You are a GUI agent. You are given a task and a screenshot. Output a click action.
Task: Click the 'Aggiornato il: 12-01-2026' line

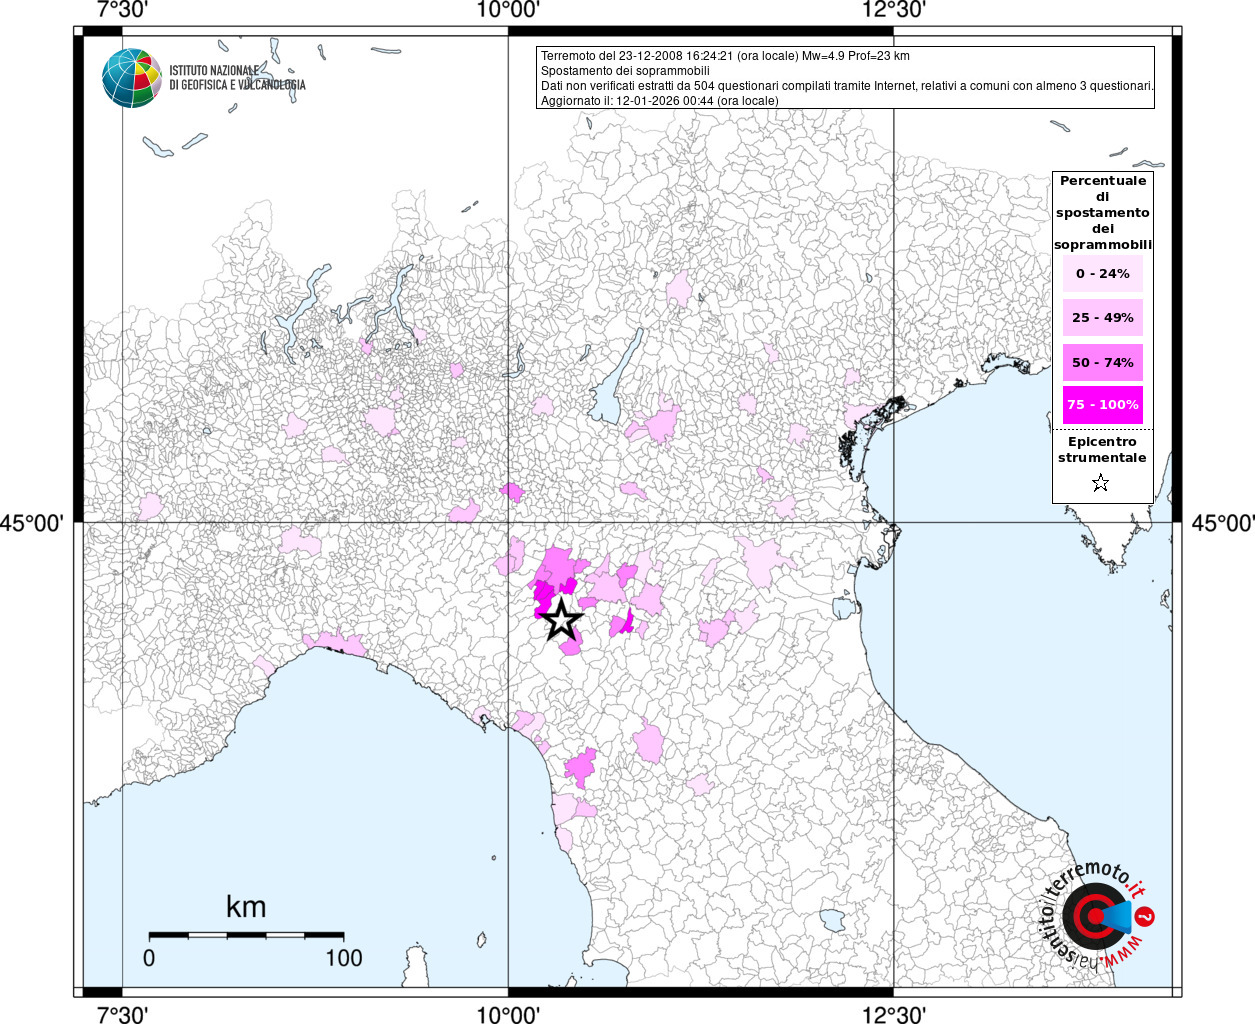tap(659, 101)
